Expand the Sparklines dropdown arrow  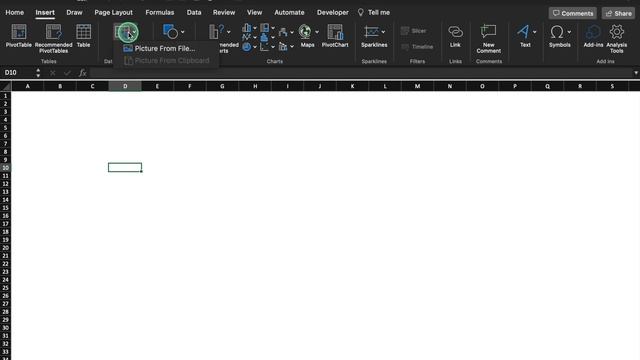tap(383, 32)
